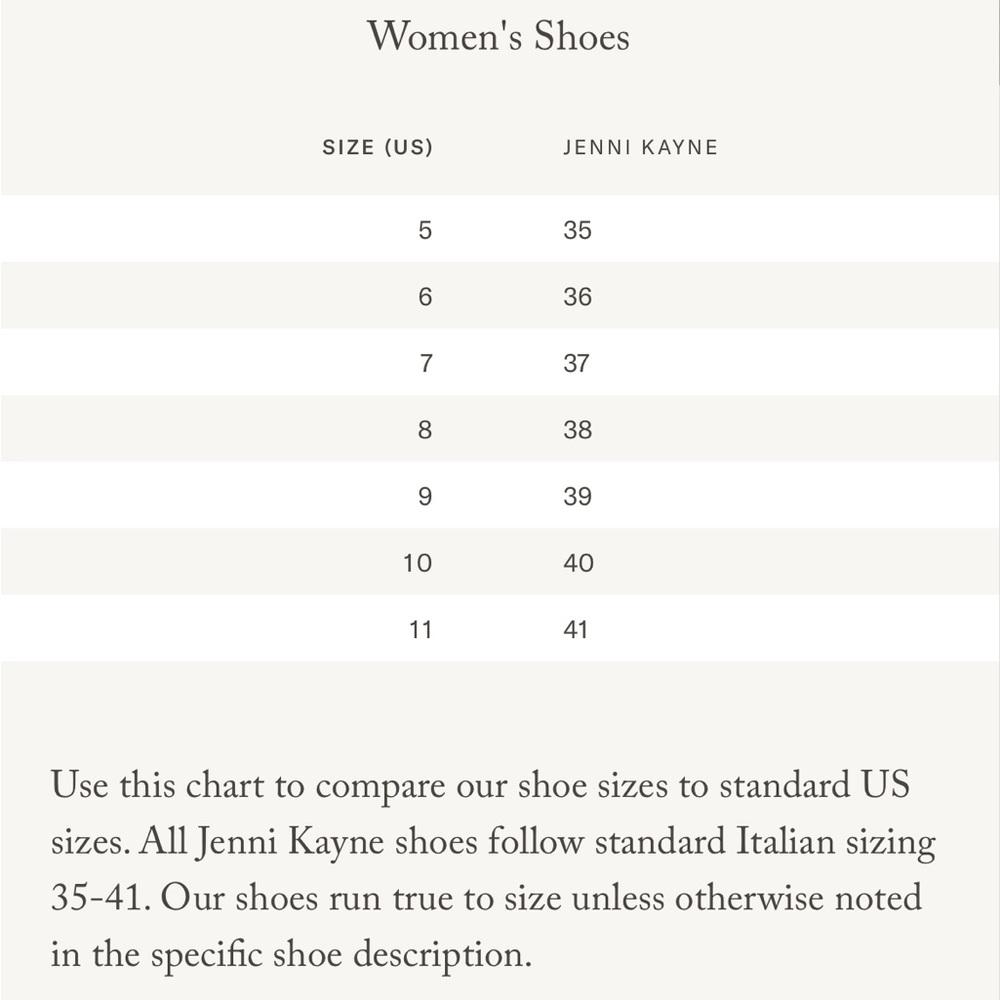Click the Jenni Kayne size 41 cell
The height and width of the screenshot is (1000, 1000).
click(576, 629)
